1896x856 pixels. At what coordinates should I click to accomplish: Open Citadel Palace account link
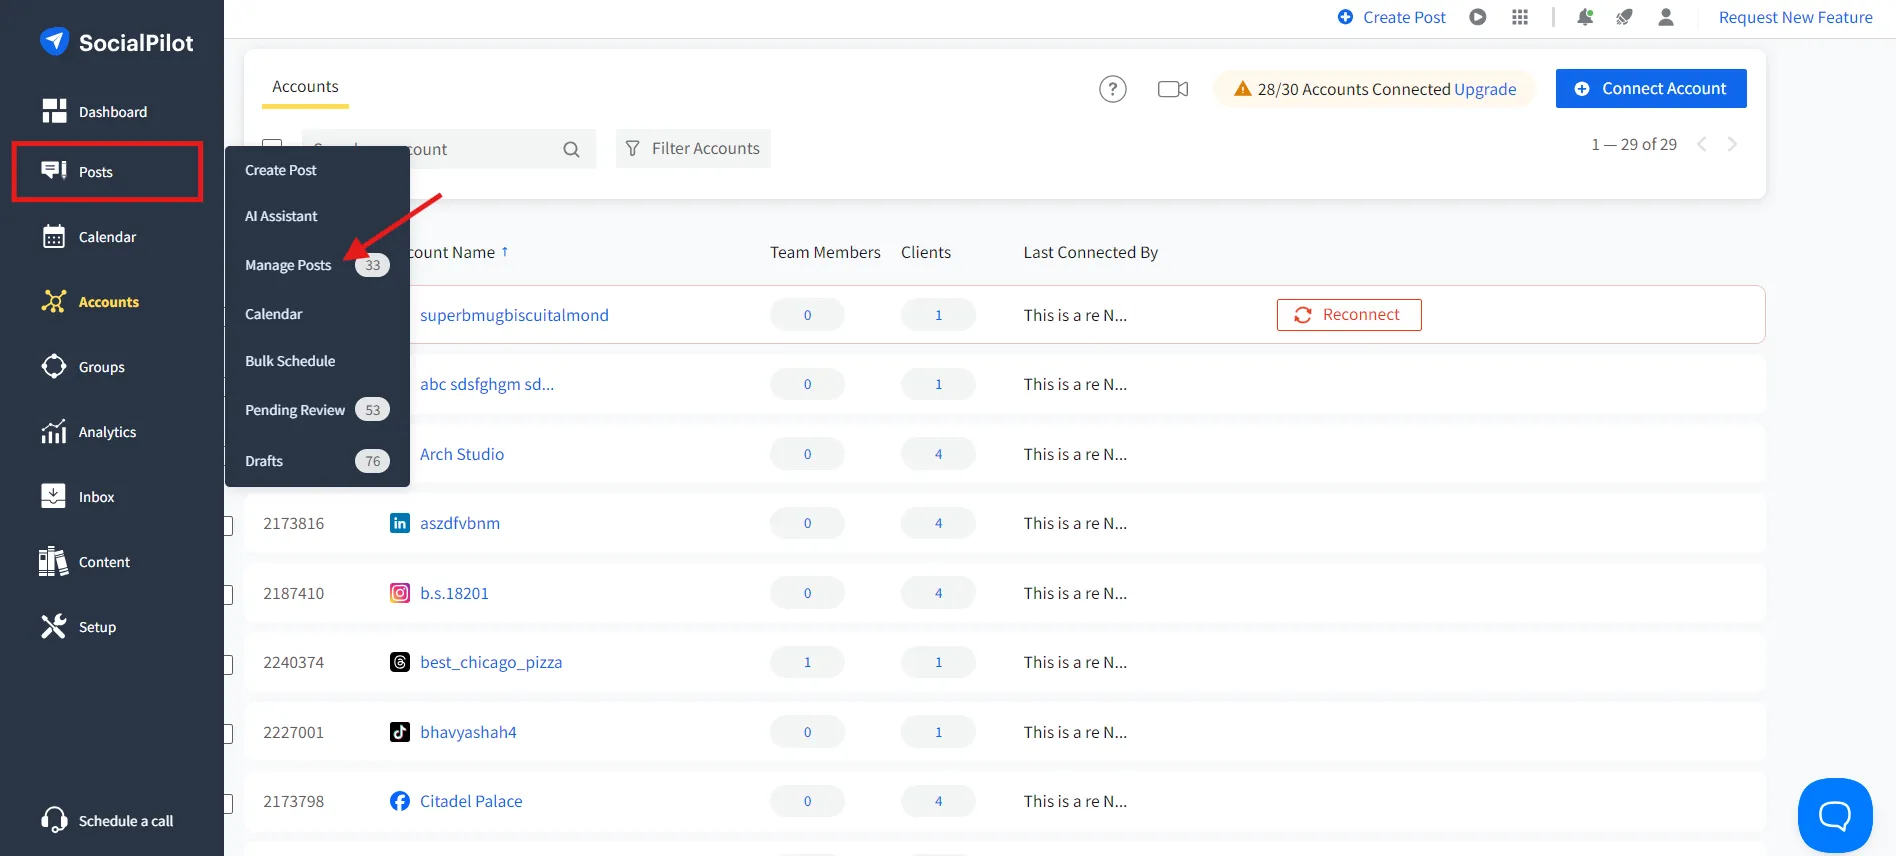[471, 801]
